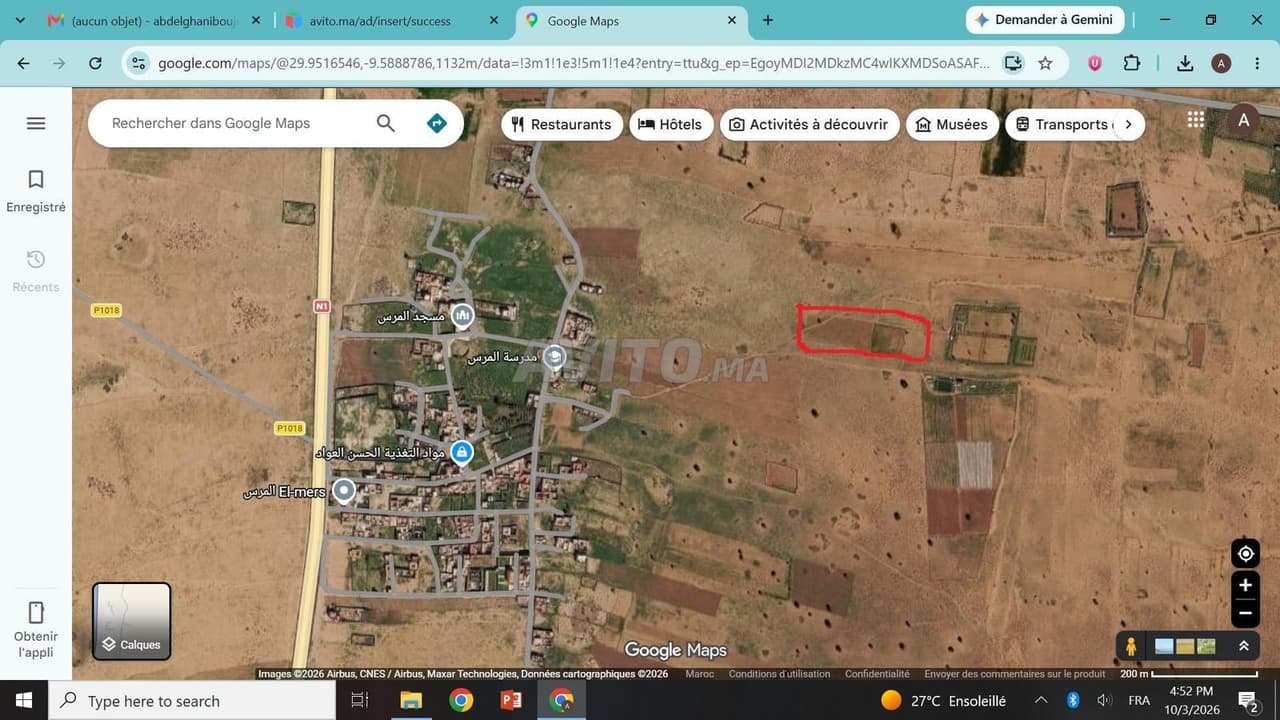Click the El-mers locality marker
1280x720 pixels.
344,491
